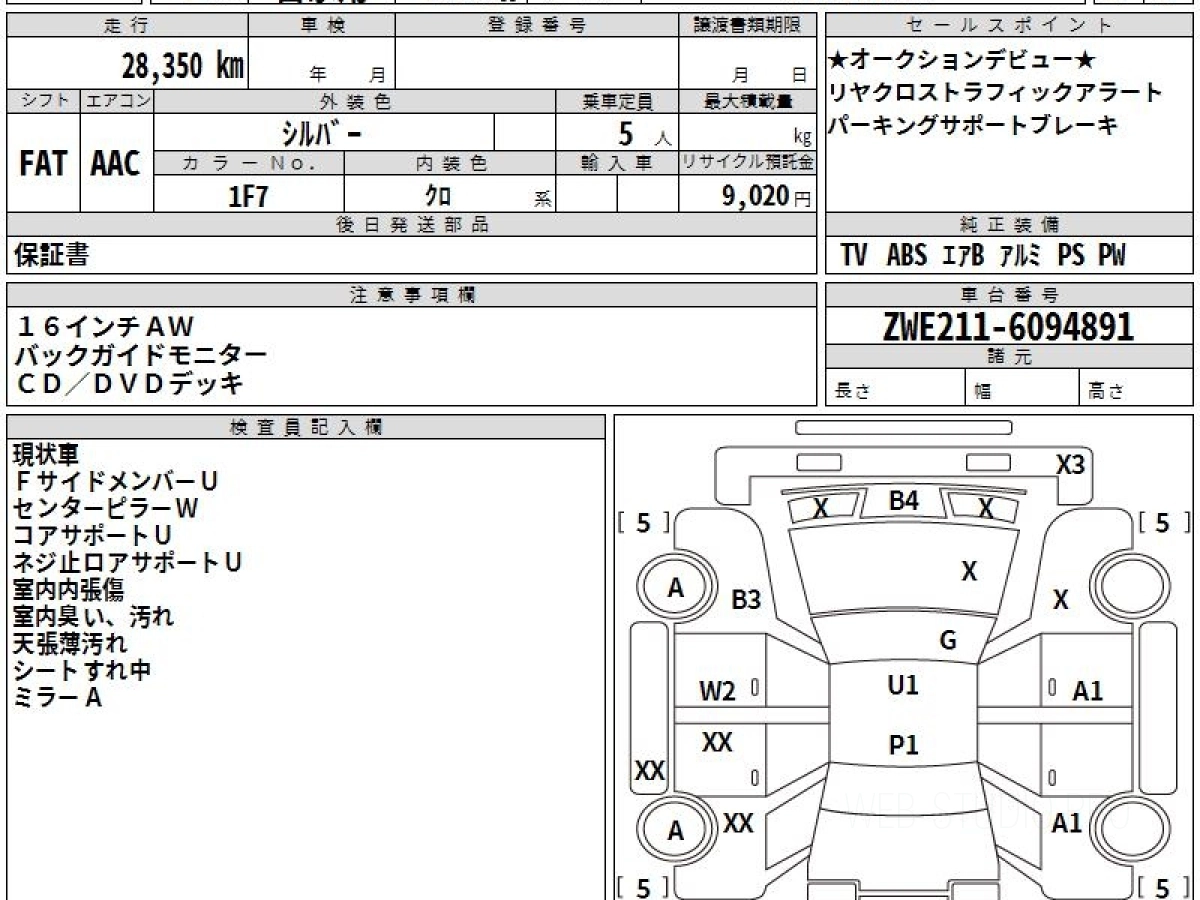Viewport: 1200px width, 900px height.
Task: Click the シフト header cell
Action: tap(44, 101)
